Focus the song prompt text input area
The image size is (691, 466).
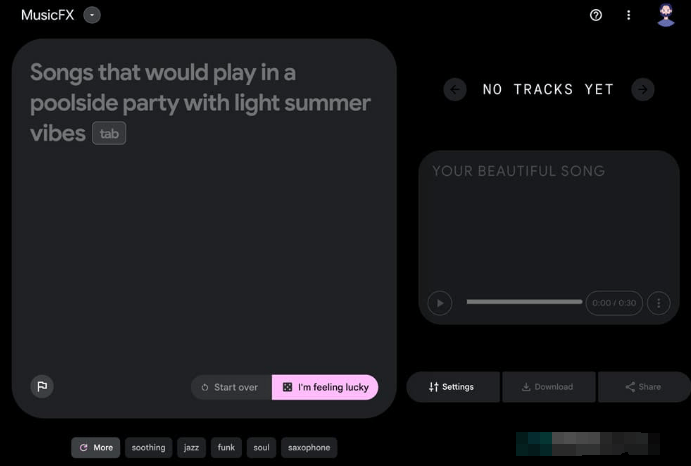tap(204, 228)
